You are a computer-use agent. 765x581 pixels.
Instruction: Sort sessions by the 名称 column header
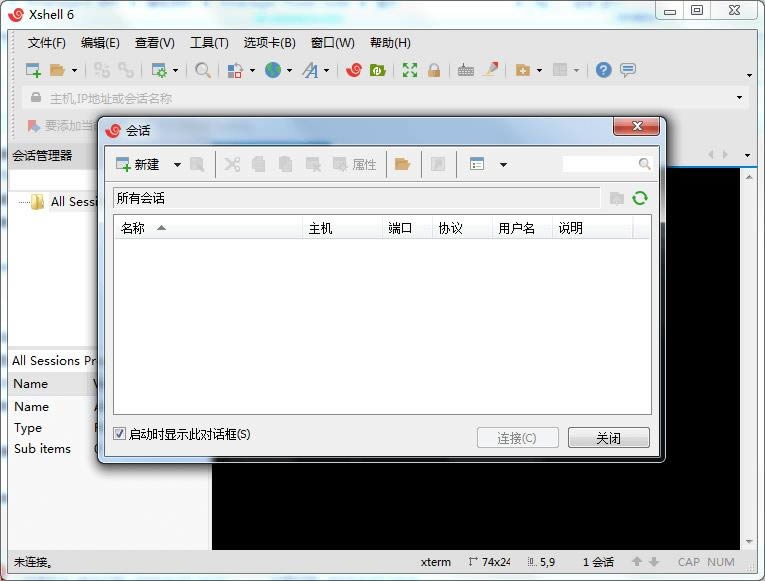click(x=133, y=228)
